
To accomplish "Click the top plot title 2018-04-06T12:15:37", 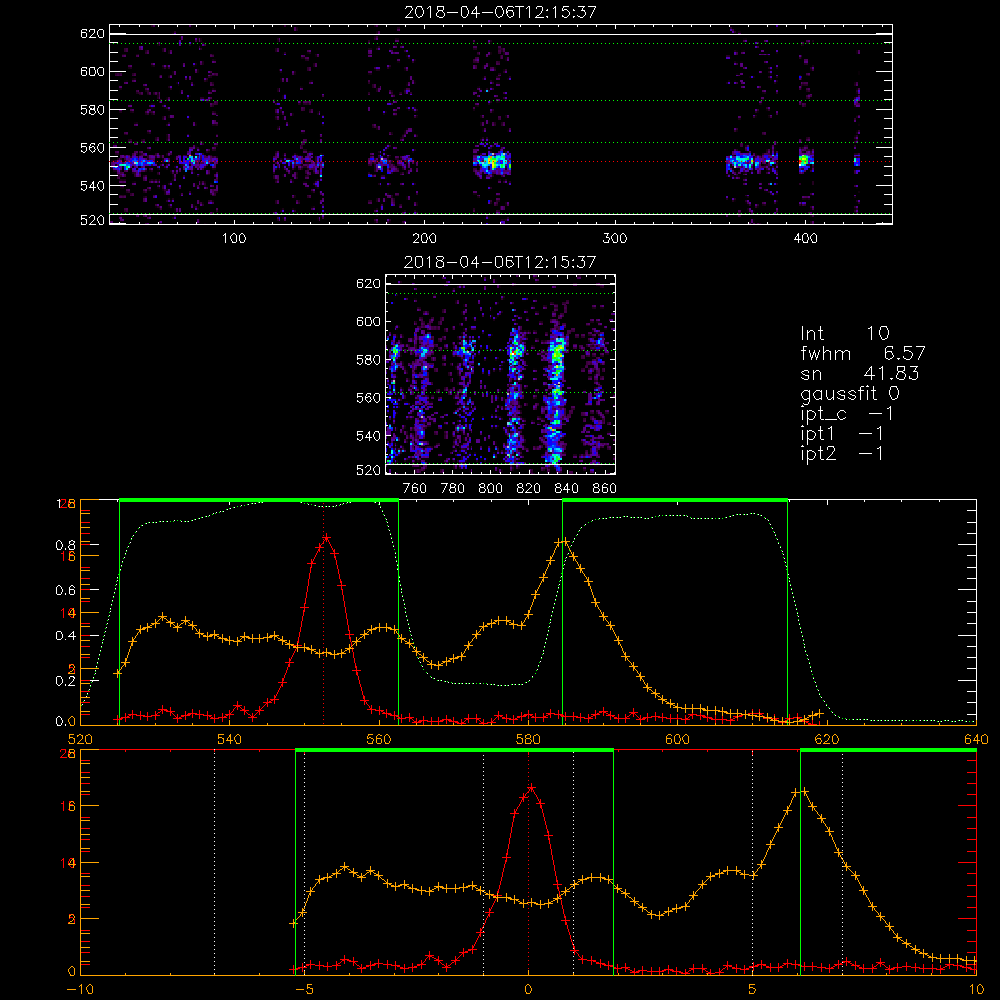I will tap(500, 12).
